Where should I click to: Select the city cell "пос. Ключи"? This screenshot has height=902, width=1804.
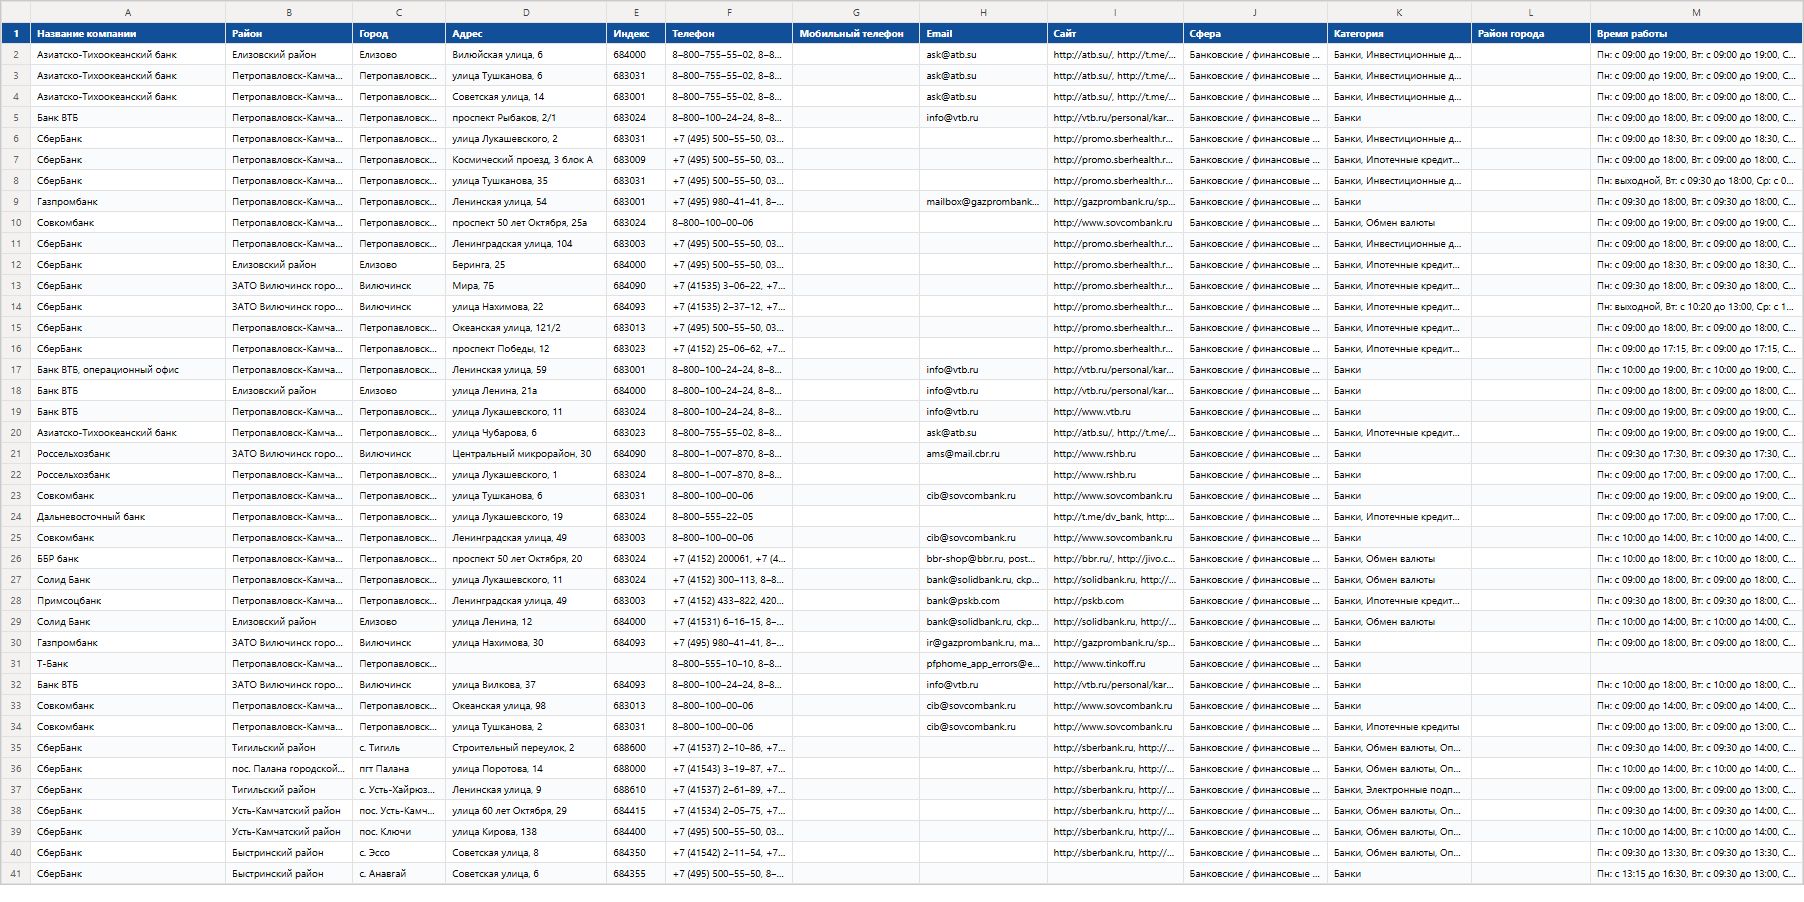pos(399,832)
